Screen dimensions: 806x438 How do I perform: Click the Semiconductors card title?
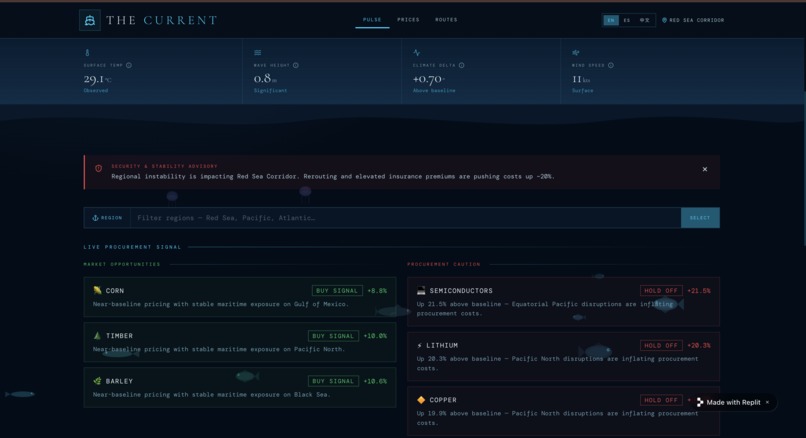461,290
